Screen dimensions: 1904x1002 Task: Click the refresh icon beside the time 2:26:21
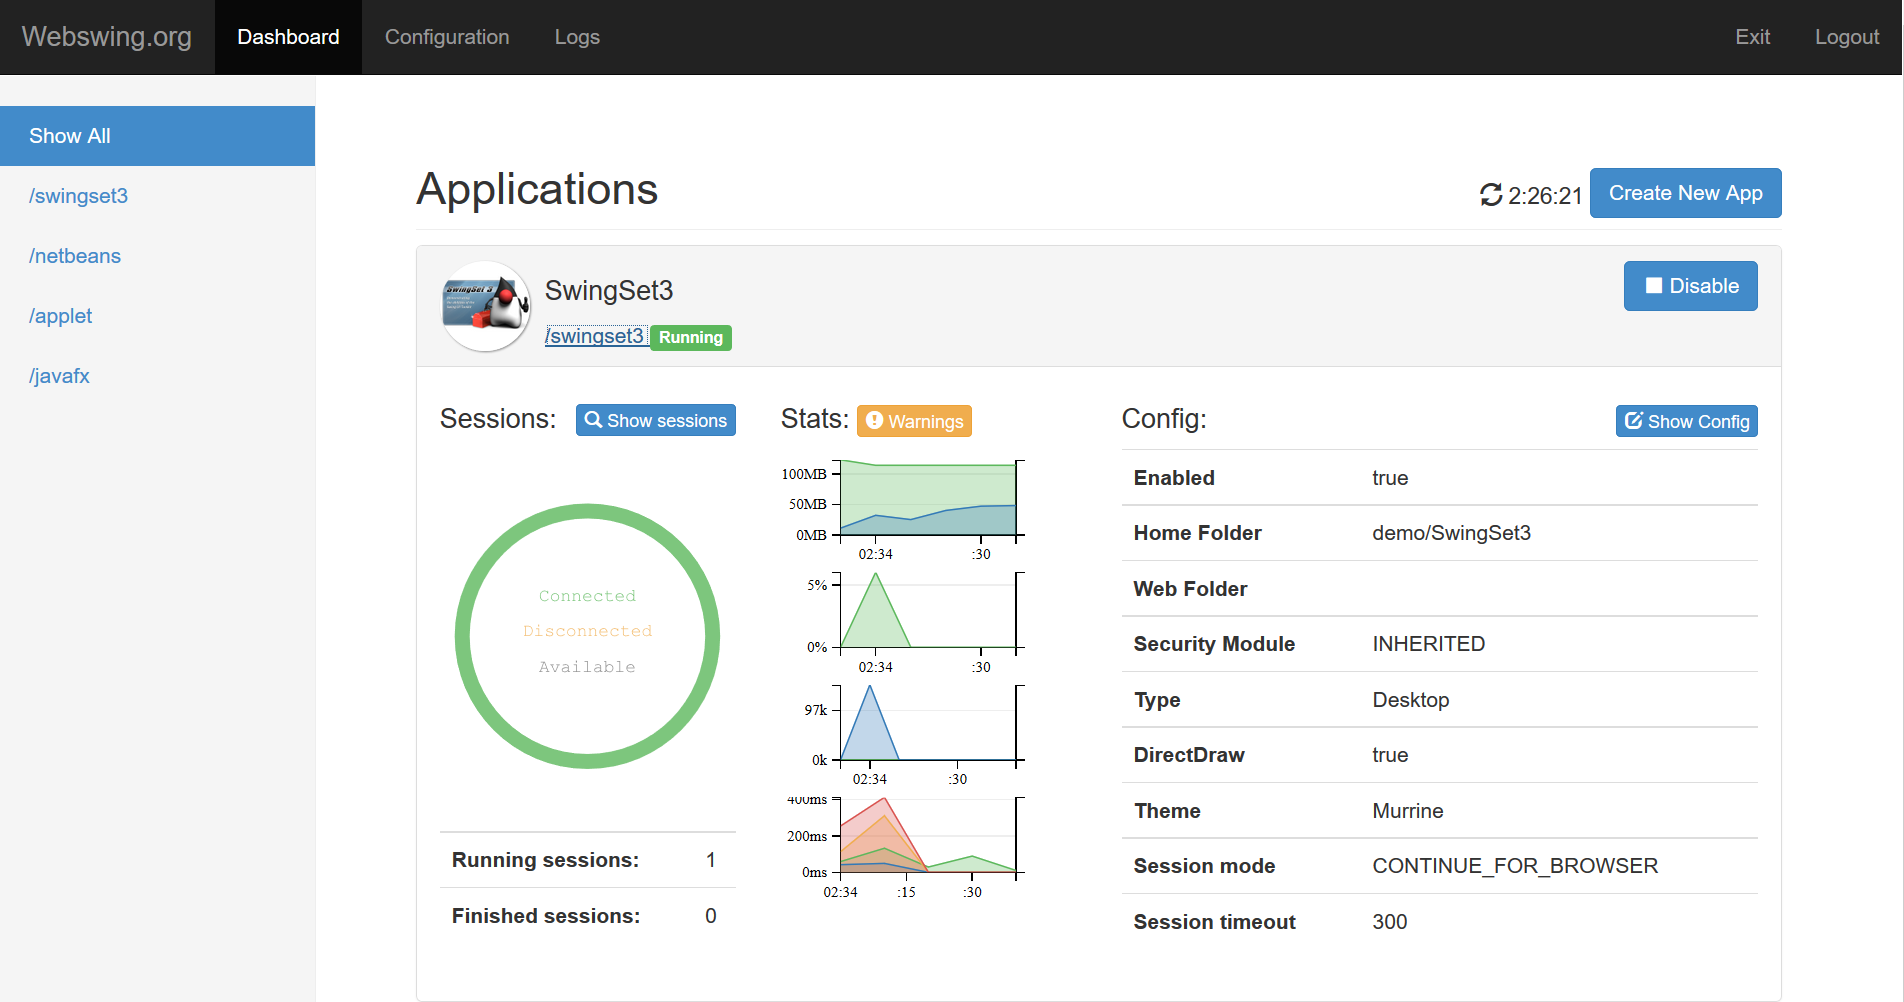(1491, 194)
